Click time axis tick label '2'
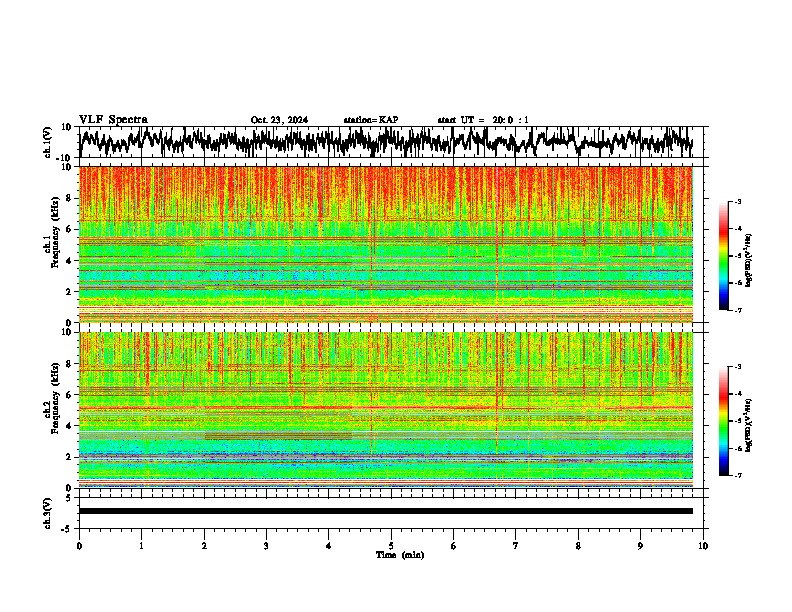The height and width of the screenshot is (612, 792). coord(204,546)
